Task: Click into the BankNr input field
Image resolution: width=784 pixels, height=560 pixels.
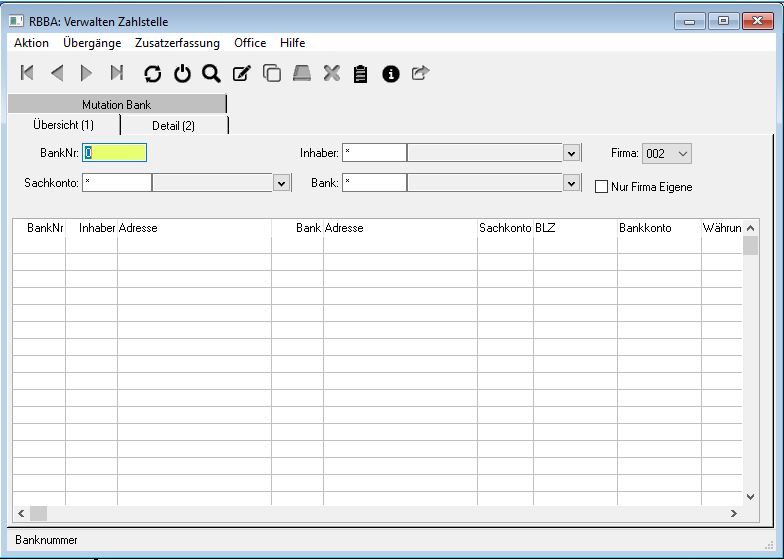Action: click(115, 153)
